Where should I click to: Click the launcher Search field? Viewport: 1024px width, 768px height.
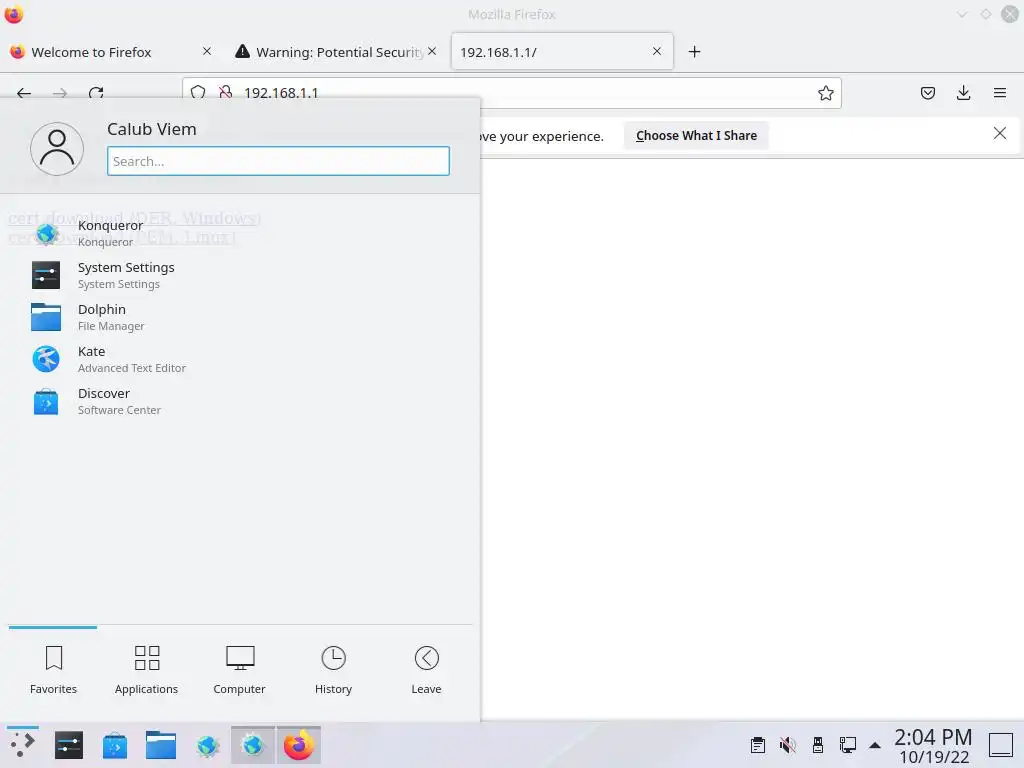[278, 161]
